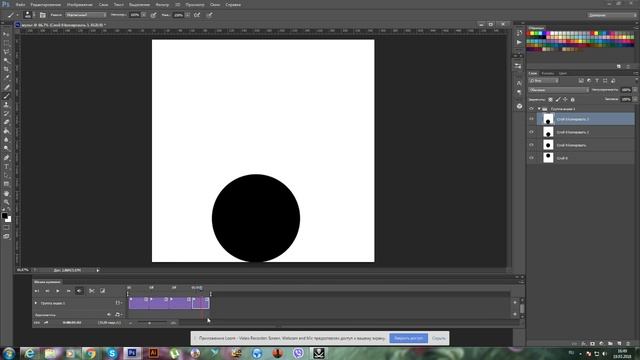Filter layers by pixel layer icon
This screenshot has width=640, height=360.
[x=581, y=81]
